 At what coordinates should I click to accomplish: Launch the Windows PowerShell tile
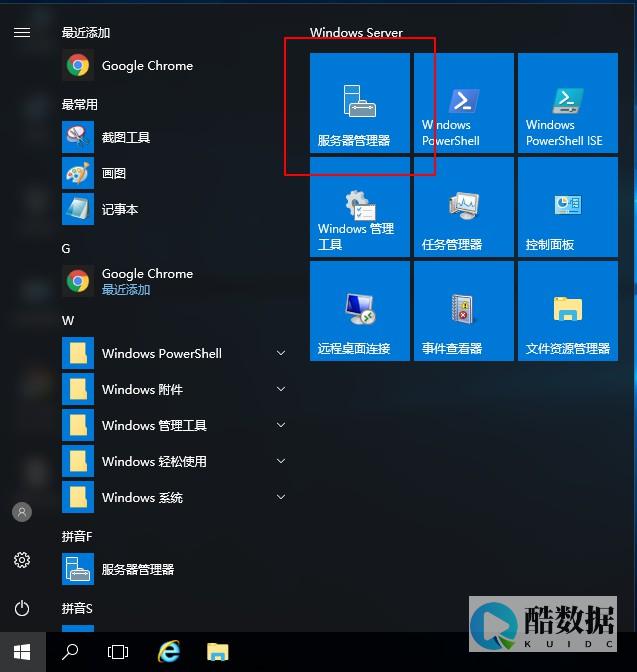[464, 103]
